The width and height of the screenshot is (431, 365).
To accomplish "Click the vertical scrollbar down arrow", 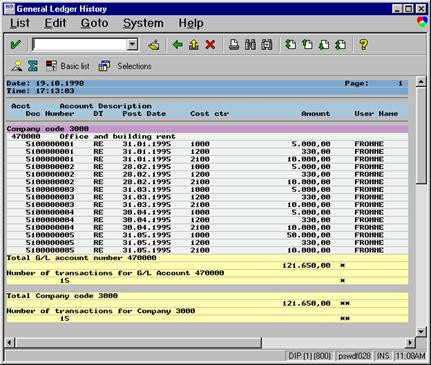I will pos(421,331).
